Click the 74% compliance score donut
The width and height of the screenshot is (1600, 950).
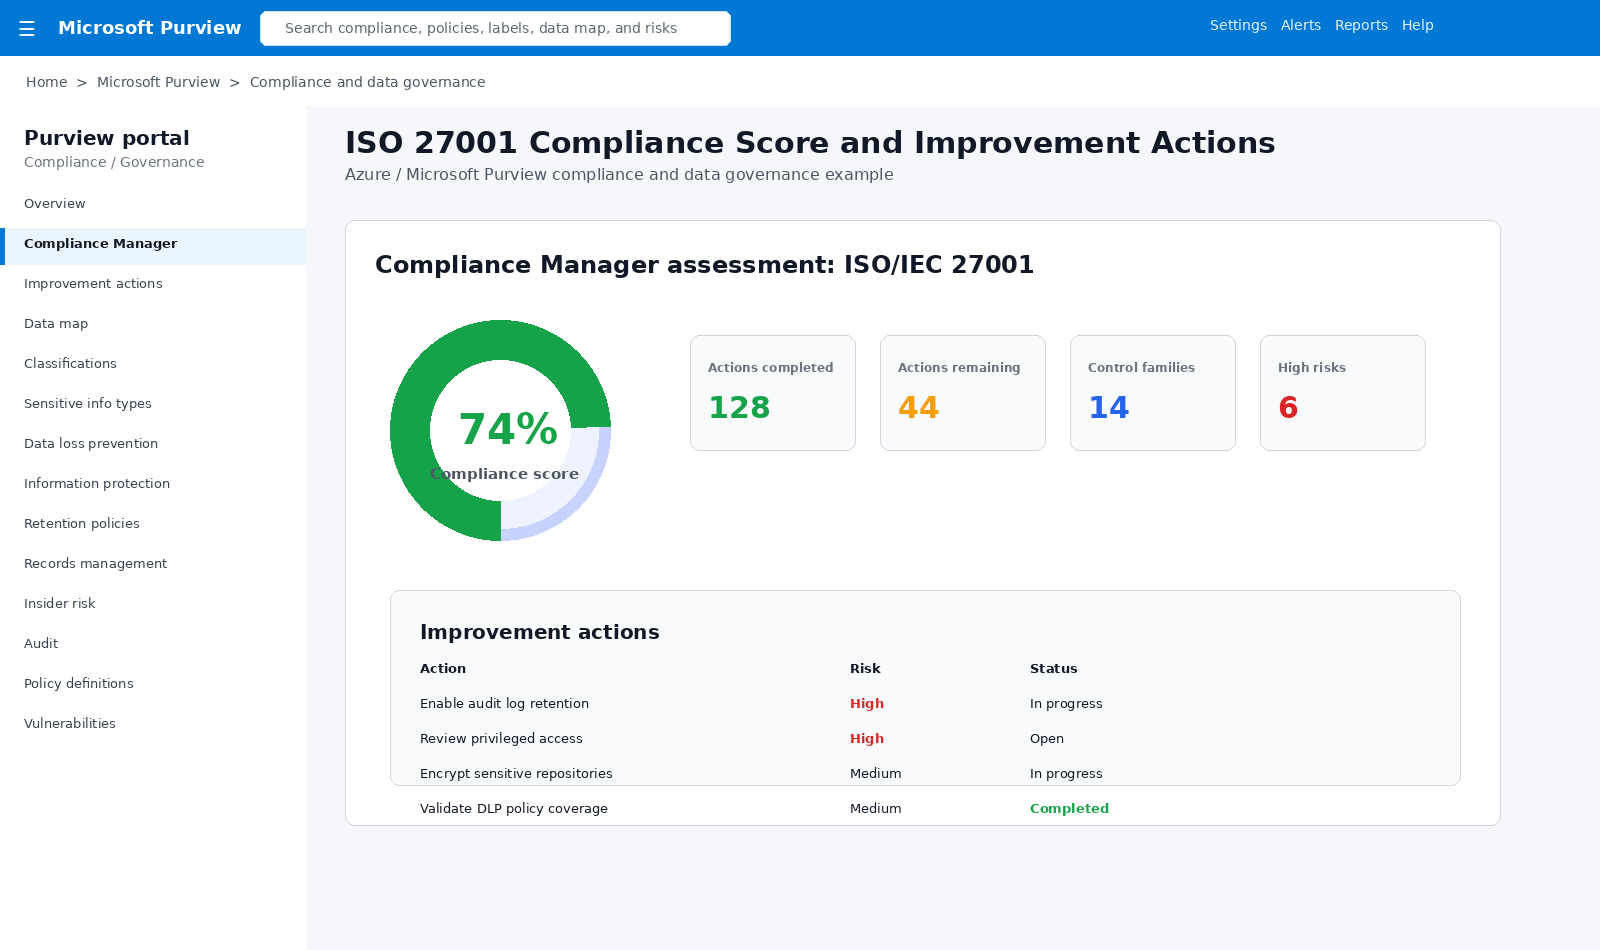(500, 430)
